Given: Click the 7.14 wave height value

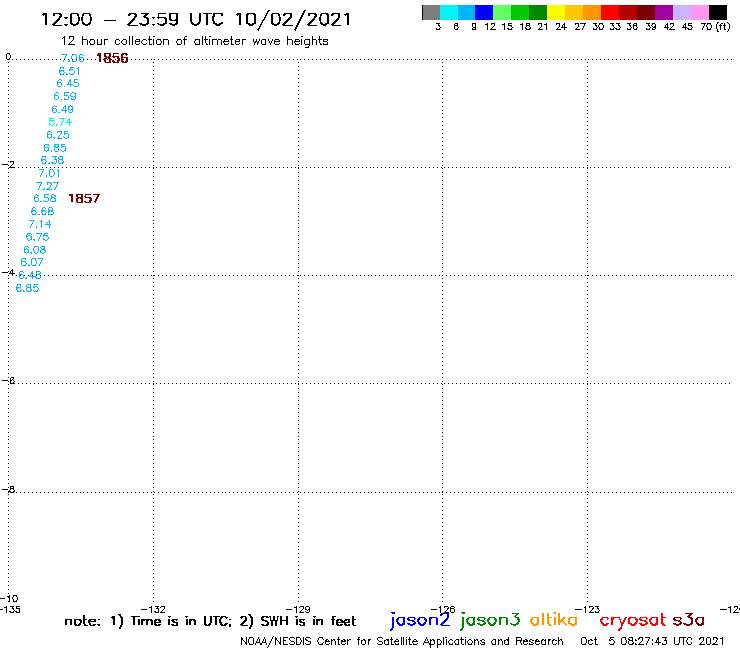Looking at the screenshot, I should (40, 224).
